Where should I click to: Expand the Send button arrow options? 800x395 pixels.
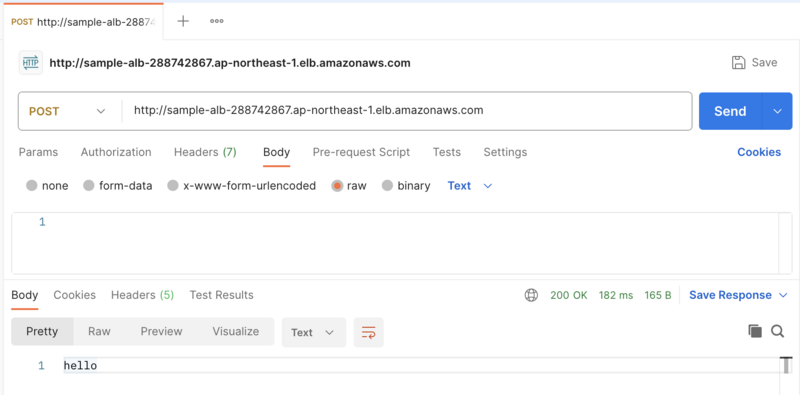(x=778, y=111)
